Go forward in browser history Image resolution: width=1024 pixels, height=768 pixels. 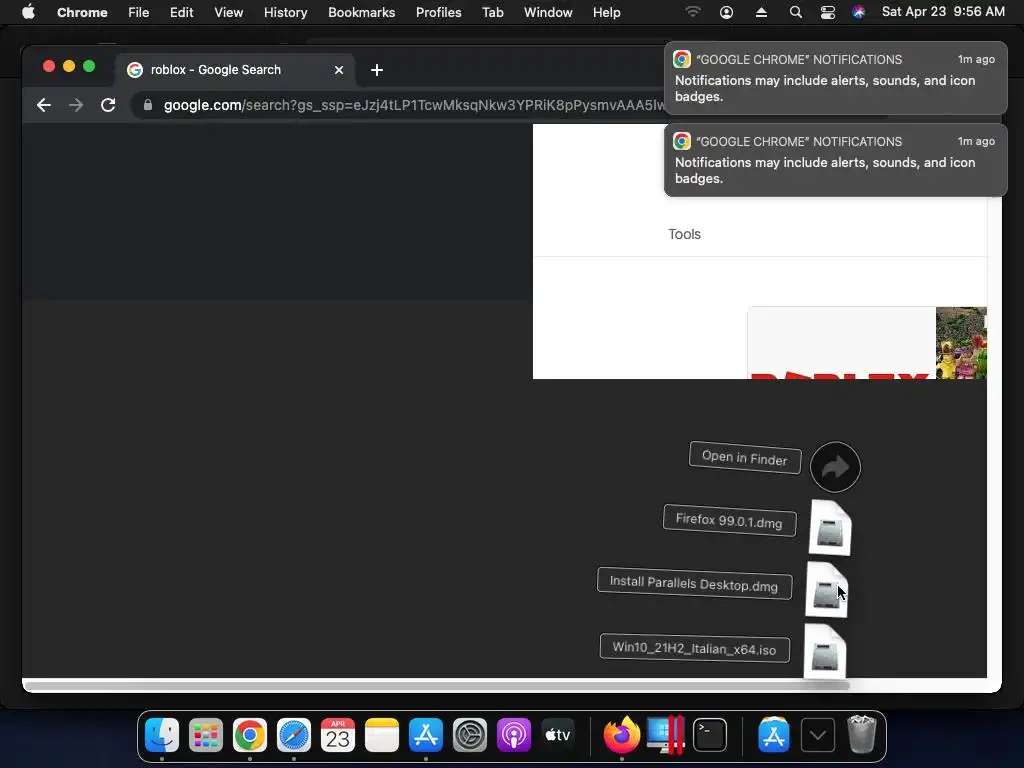[x=76, y=105]
